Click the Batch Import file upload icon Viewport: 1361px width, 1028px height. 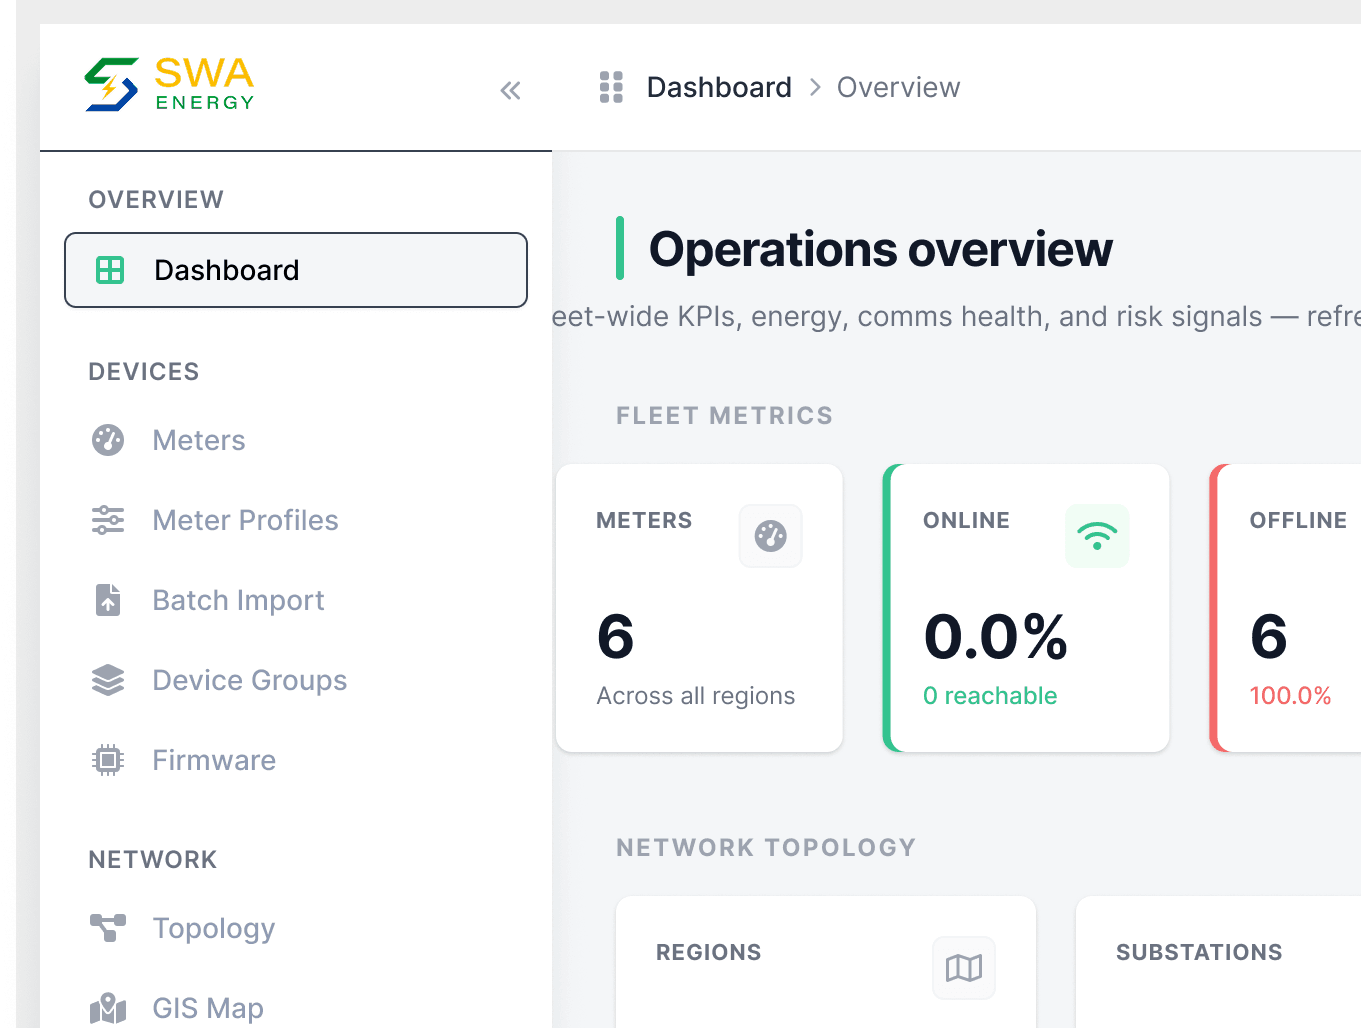click(x=108, y=600)
